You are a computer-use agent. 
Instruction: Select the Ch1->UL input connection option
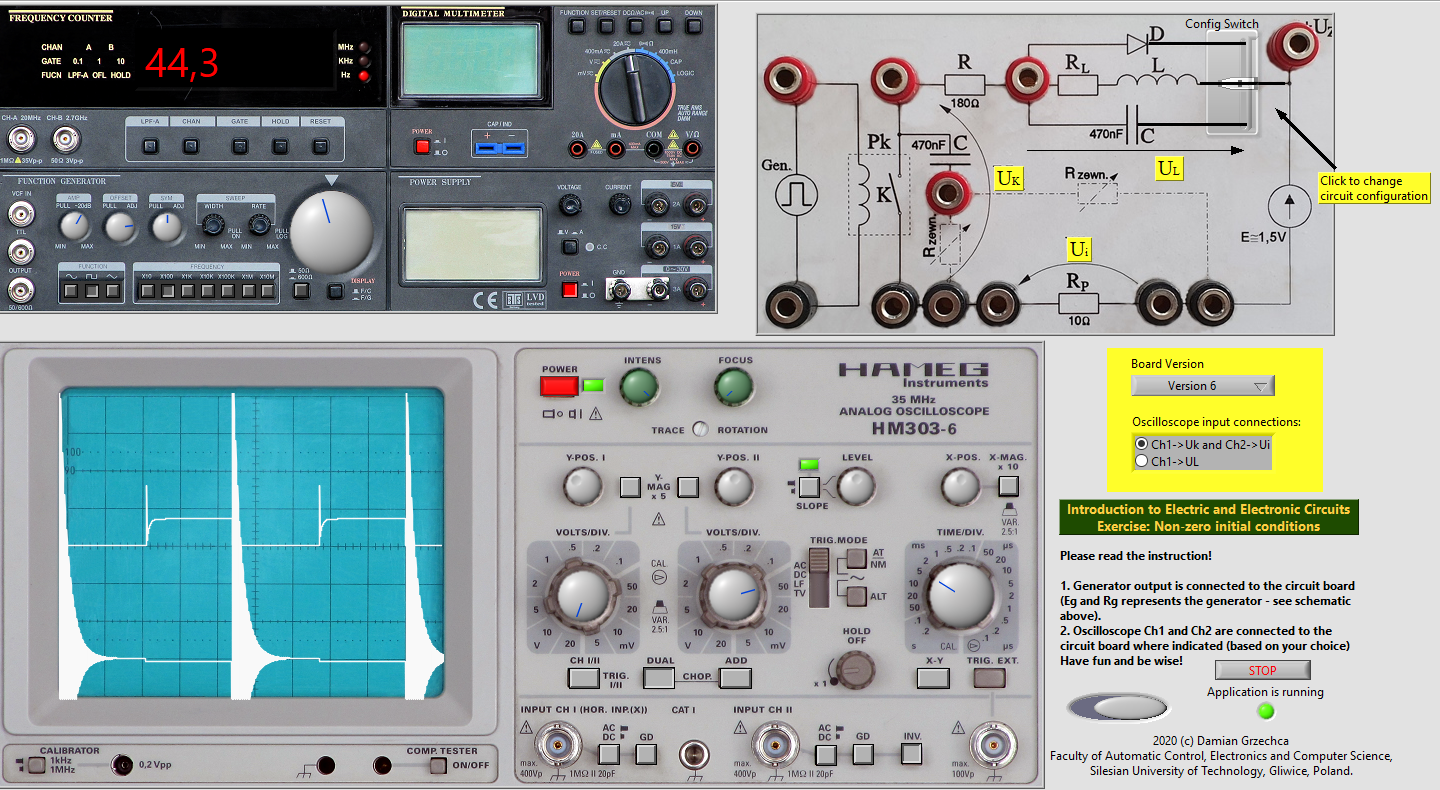1141,461
